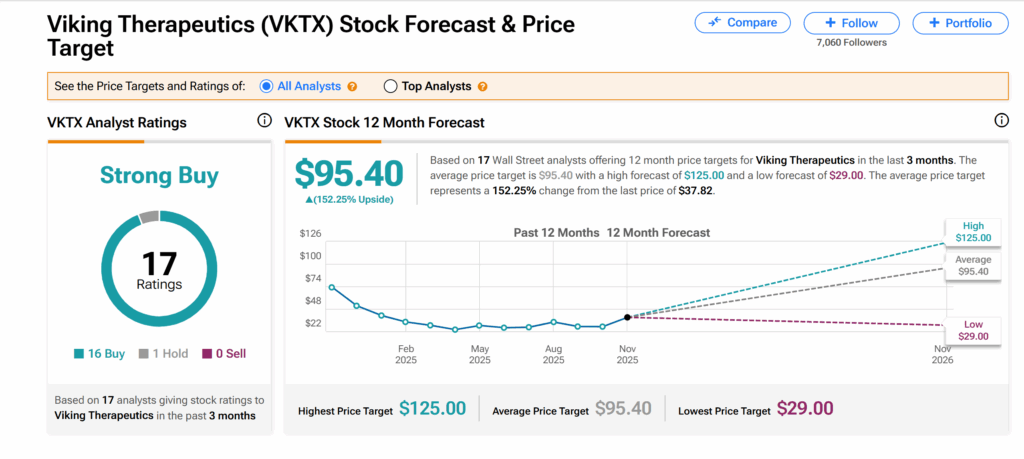This screenshot has height=459, width=1024.
Task: Click the Hold legend gray square
Action: pos(143,353)
